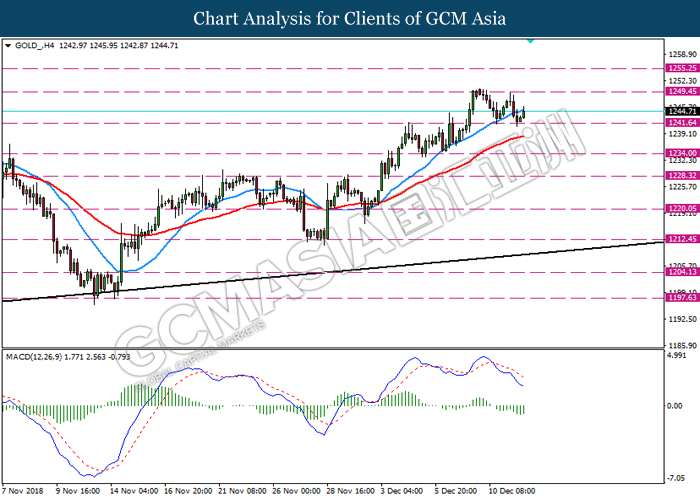Click the 7 Nov 2018 date label

click(23, 491)
